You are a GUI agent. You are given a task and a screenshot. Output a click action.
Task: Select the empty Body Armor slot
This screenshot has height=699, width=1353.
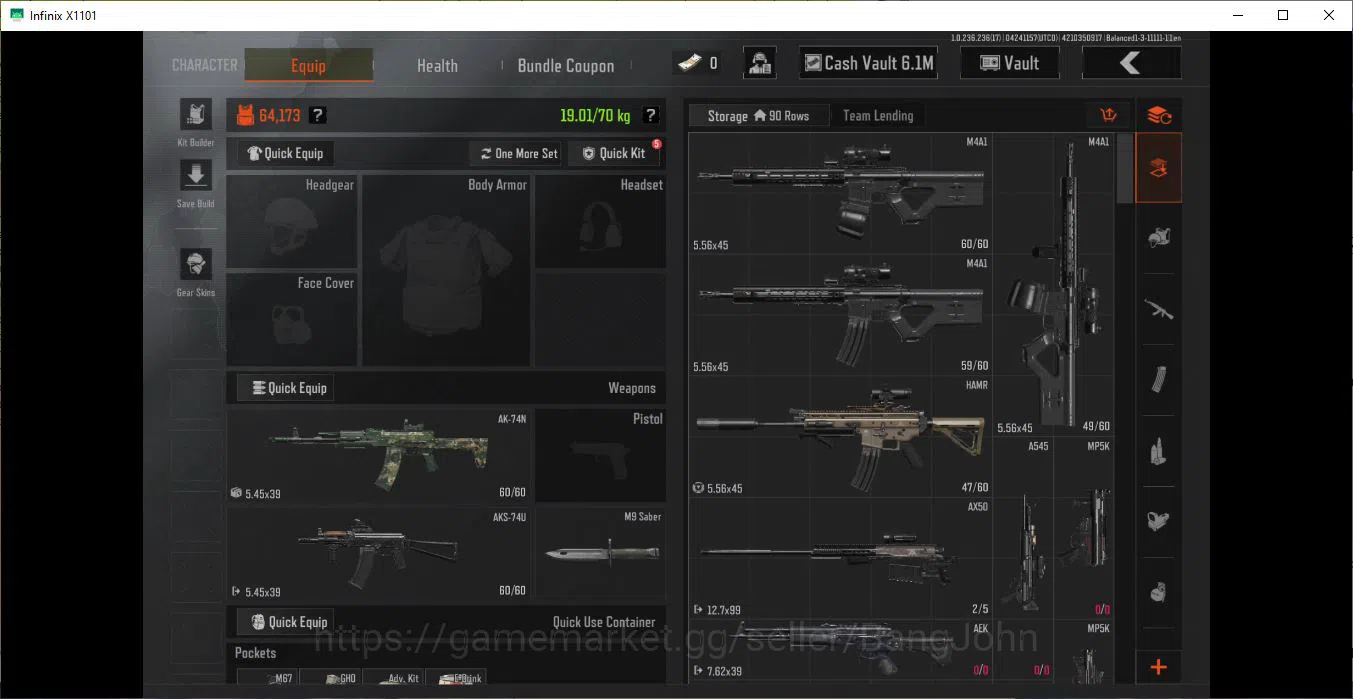tap(446, 271)
